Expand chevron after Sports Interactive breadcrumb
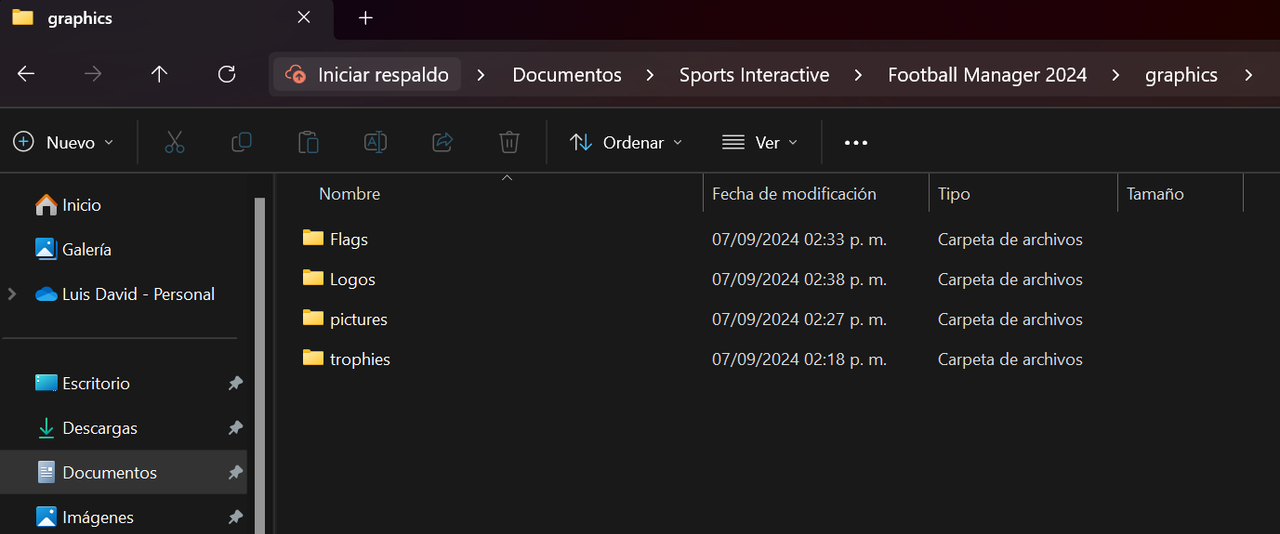 coord(859,75)
